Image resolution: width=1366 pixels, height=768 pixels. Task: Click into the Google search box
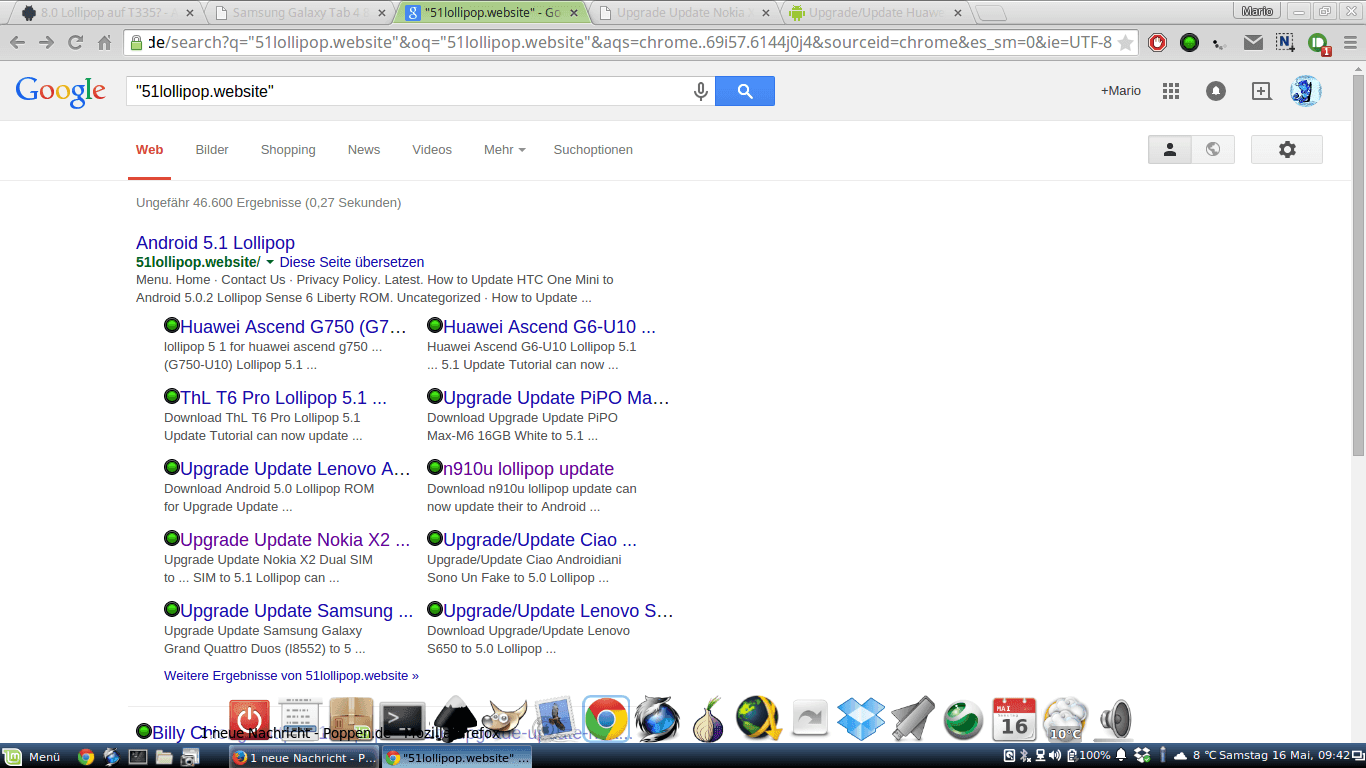tap(410, 91)
